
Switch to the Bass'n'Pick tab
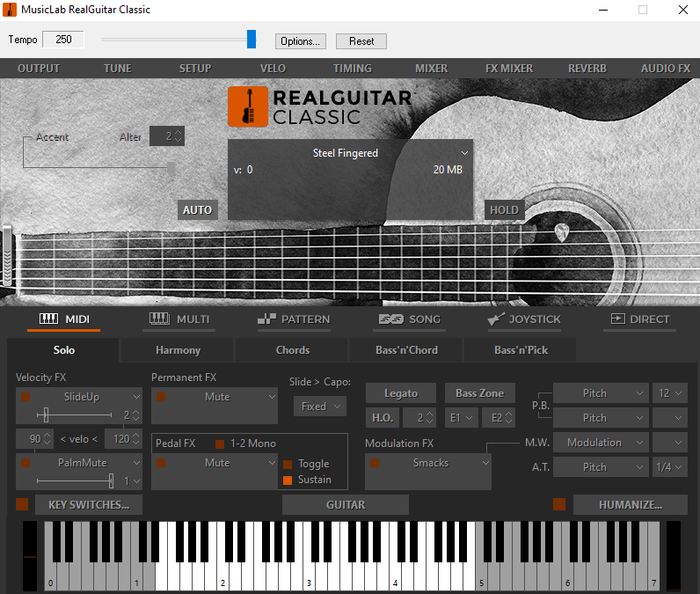pyautogui.click(x=521, y=350)
